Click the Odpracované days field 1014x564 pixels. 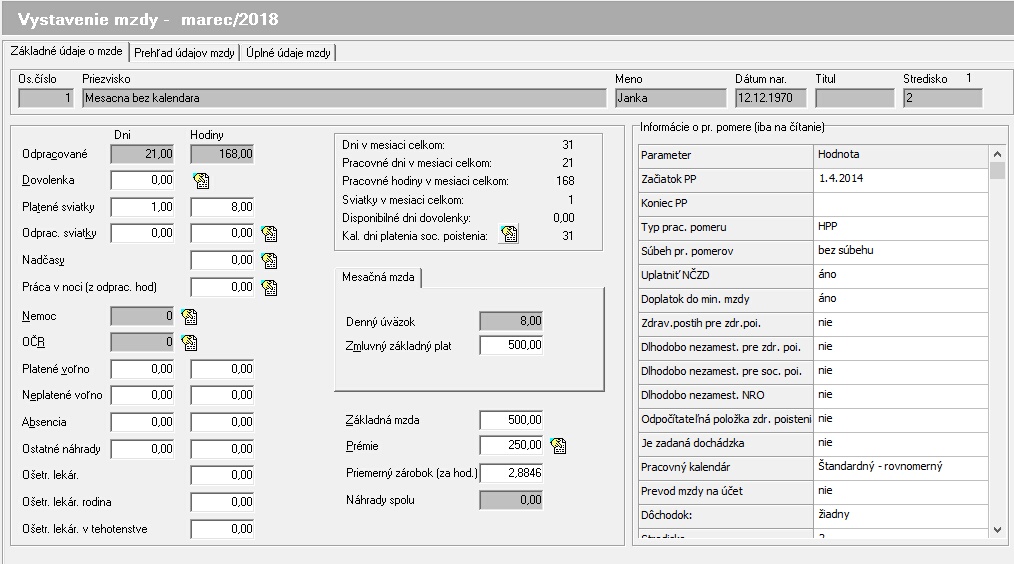tap(142, 154)
